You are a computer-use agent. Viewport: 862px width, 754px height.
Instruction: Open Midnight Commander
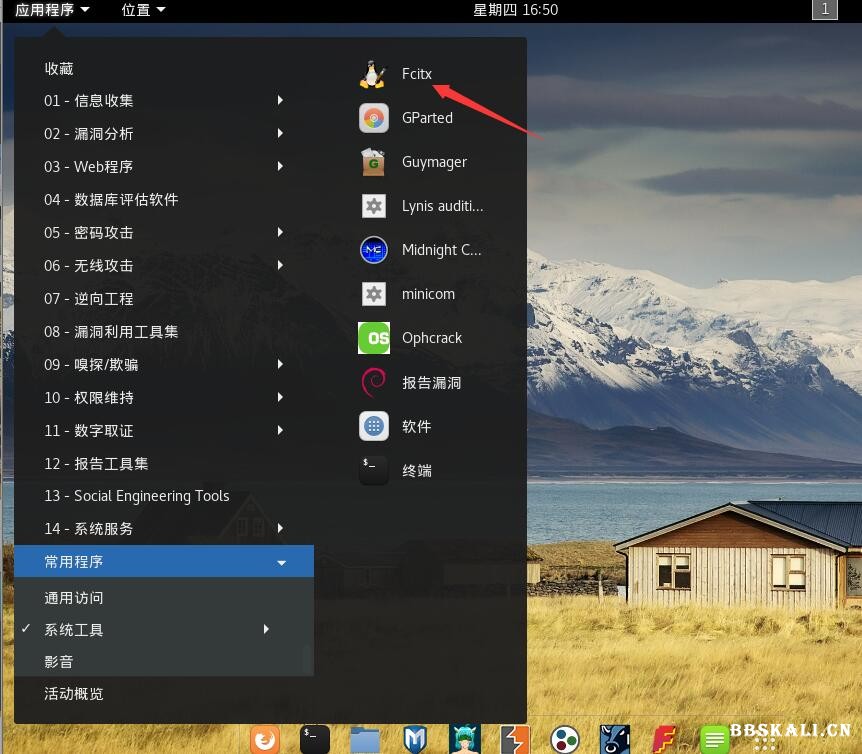440,249
